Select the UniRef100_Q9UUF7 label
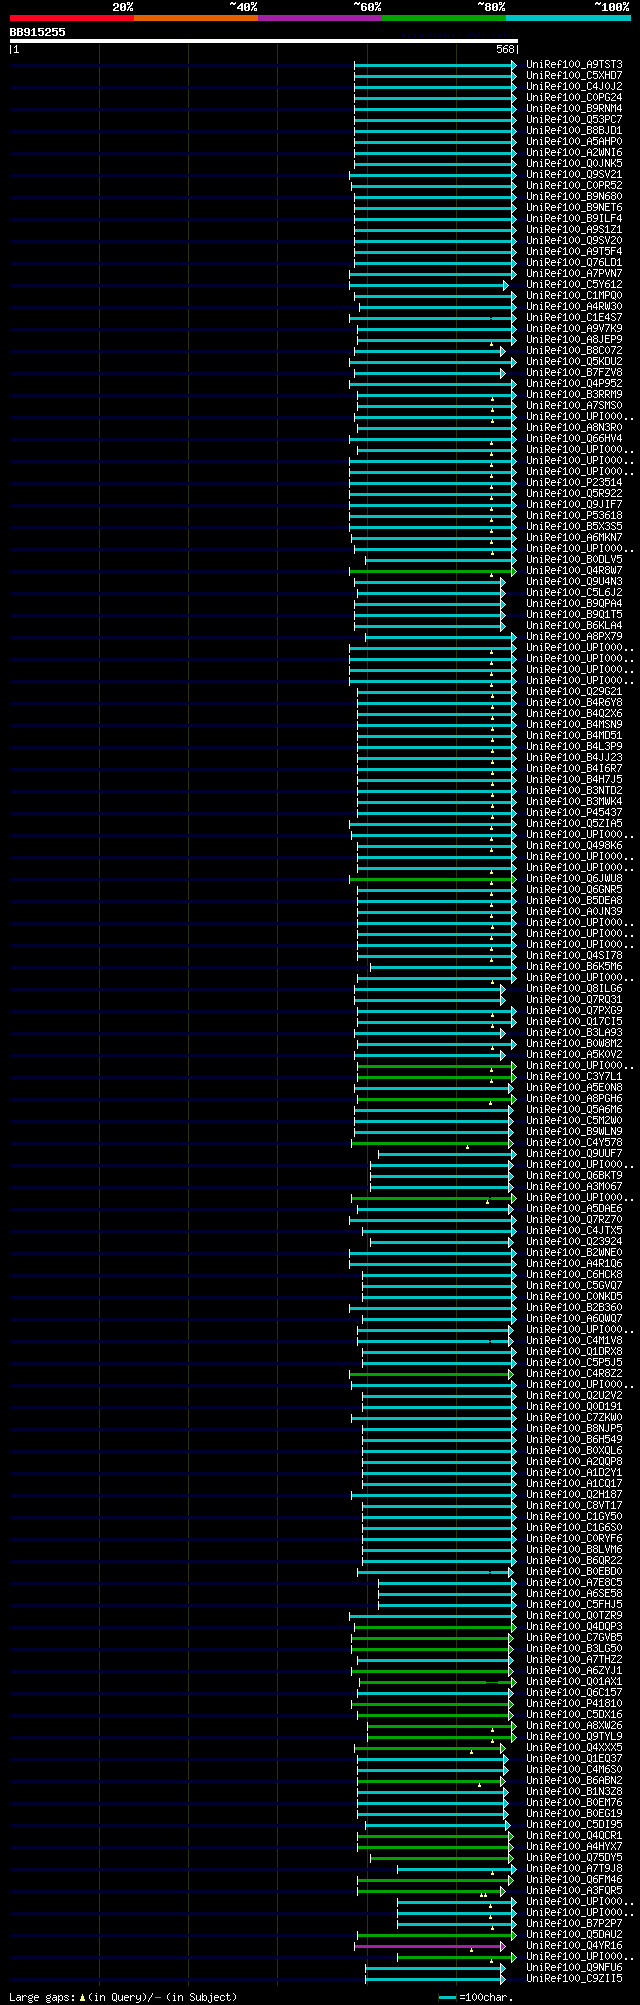 574,1153
